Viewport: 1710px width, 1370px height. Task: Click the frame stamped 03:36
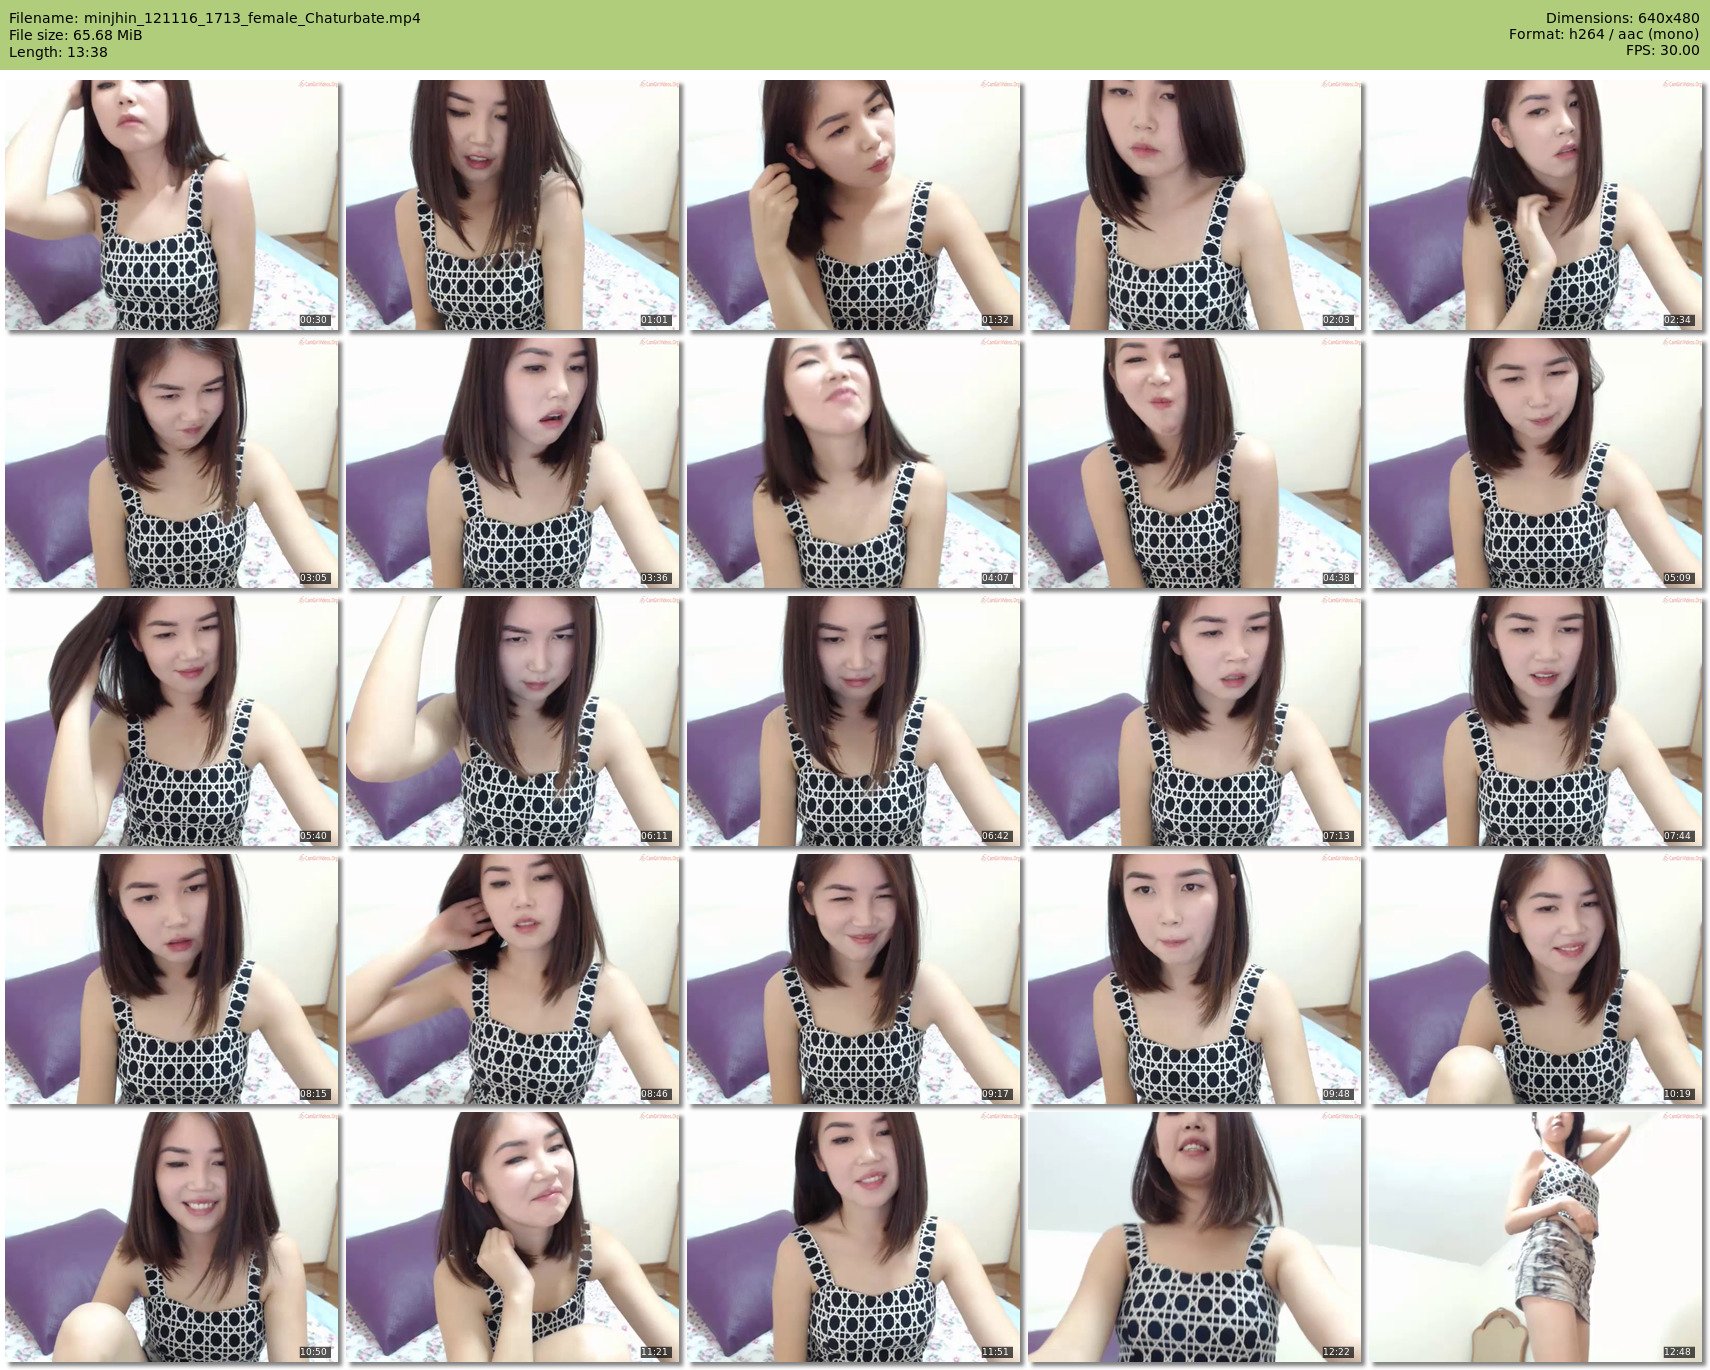pyautogui.click(x=513, y=463)
